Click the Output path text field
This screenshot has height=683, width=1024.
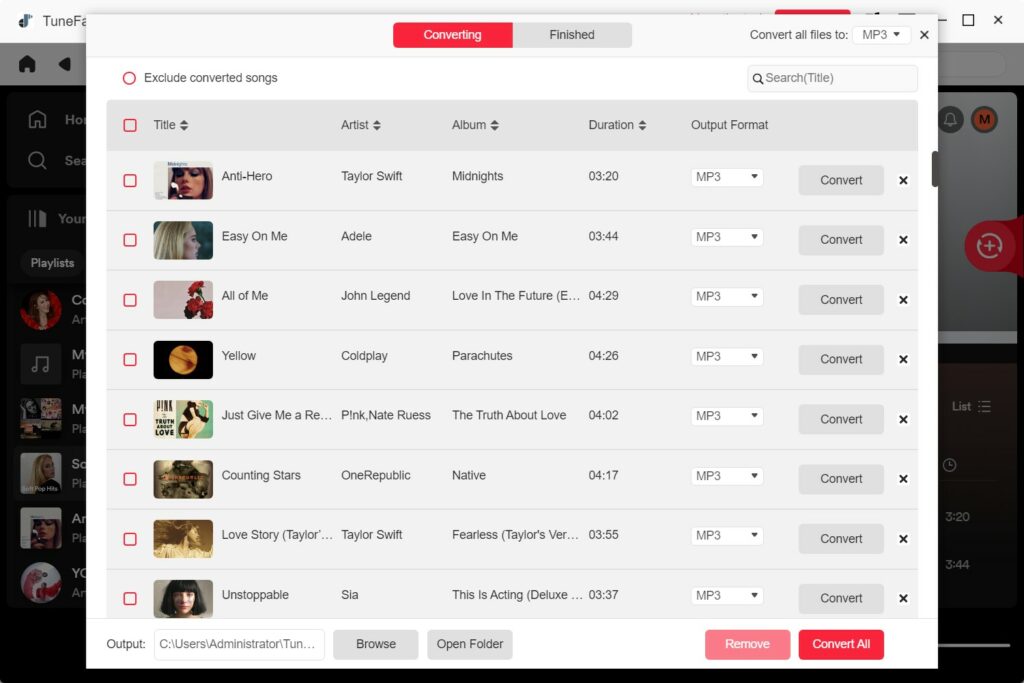tap(239, 644)
